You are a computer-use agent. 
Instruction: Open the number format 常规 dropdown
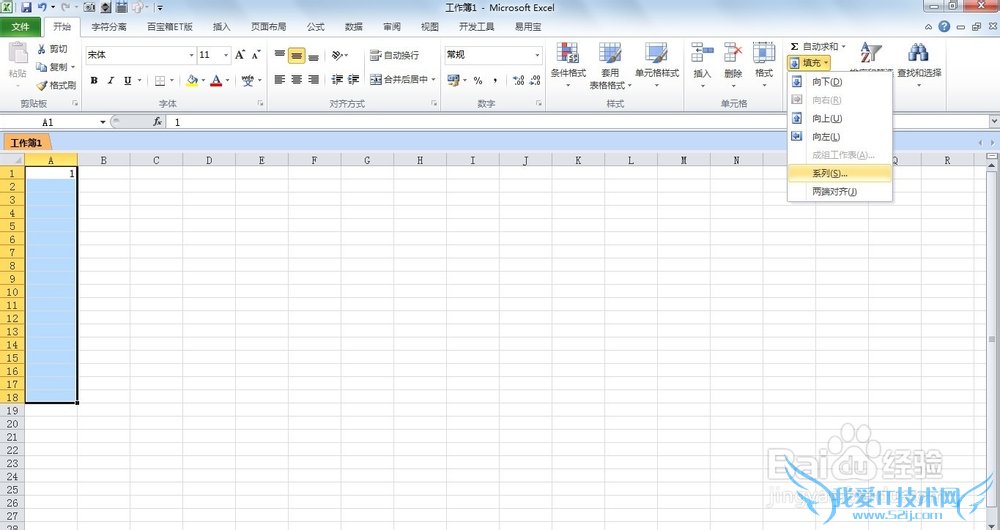[x=537, y=55]
